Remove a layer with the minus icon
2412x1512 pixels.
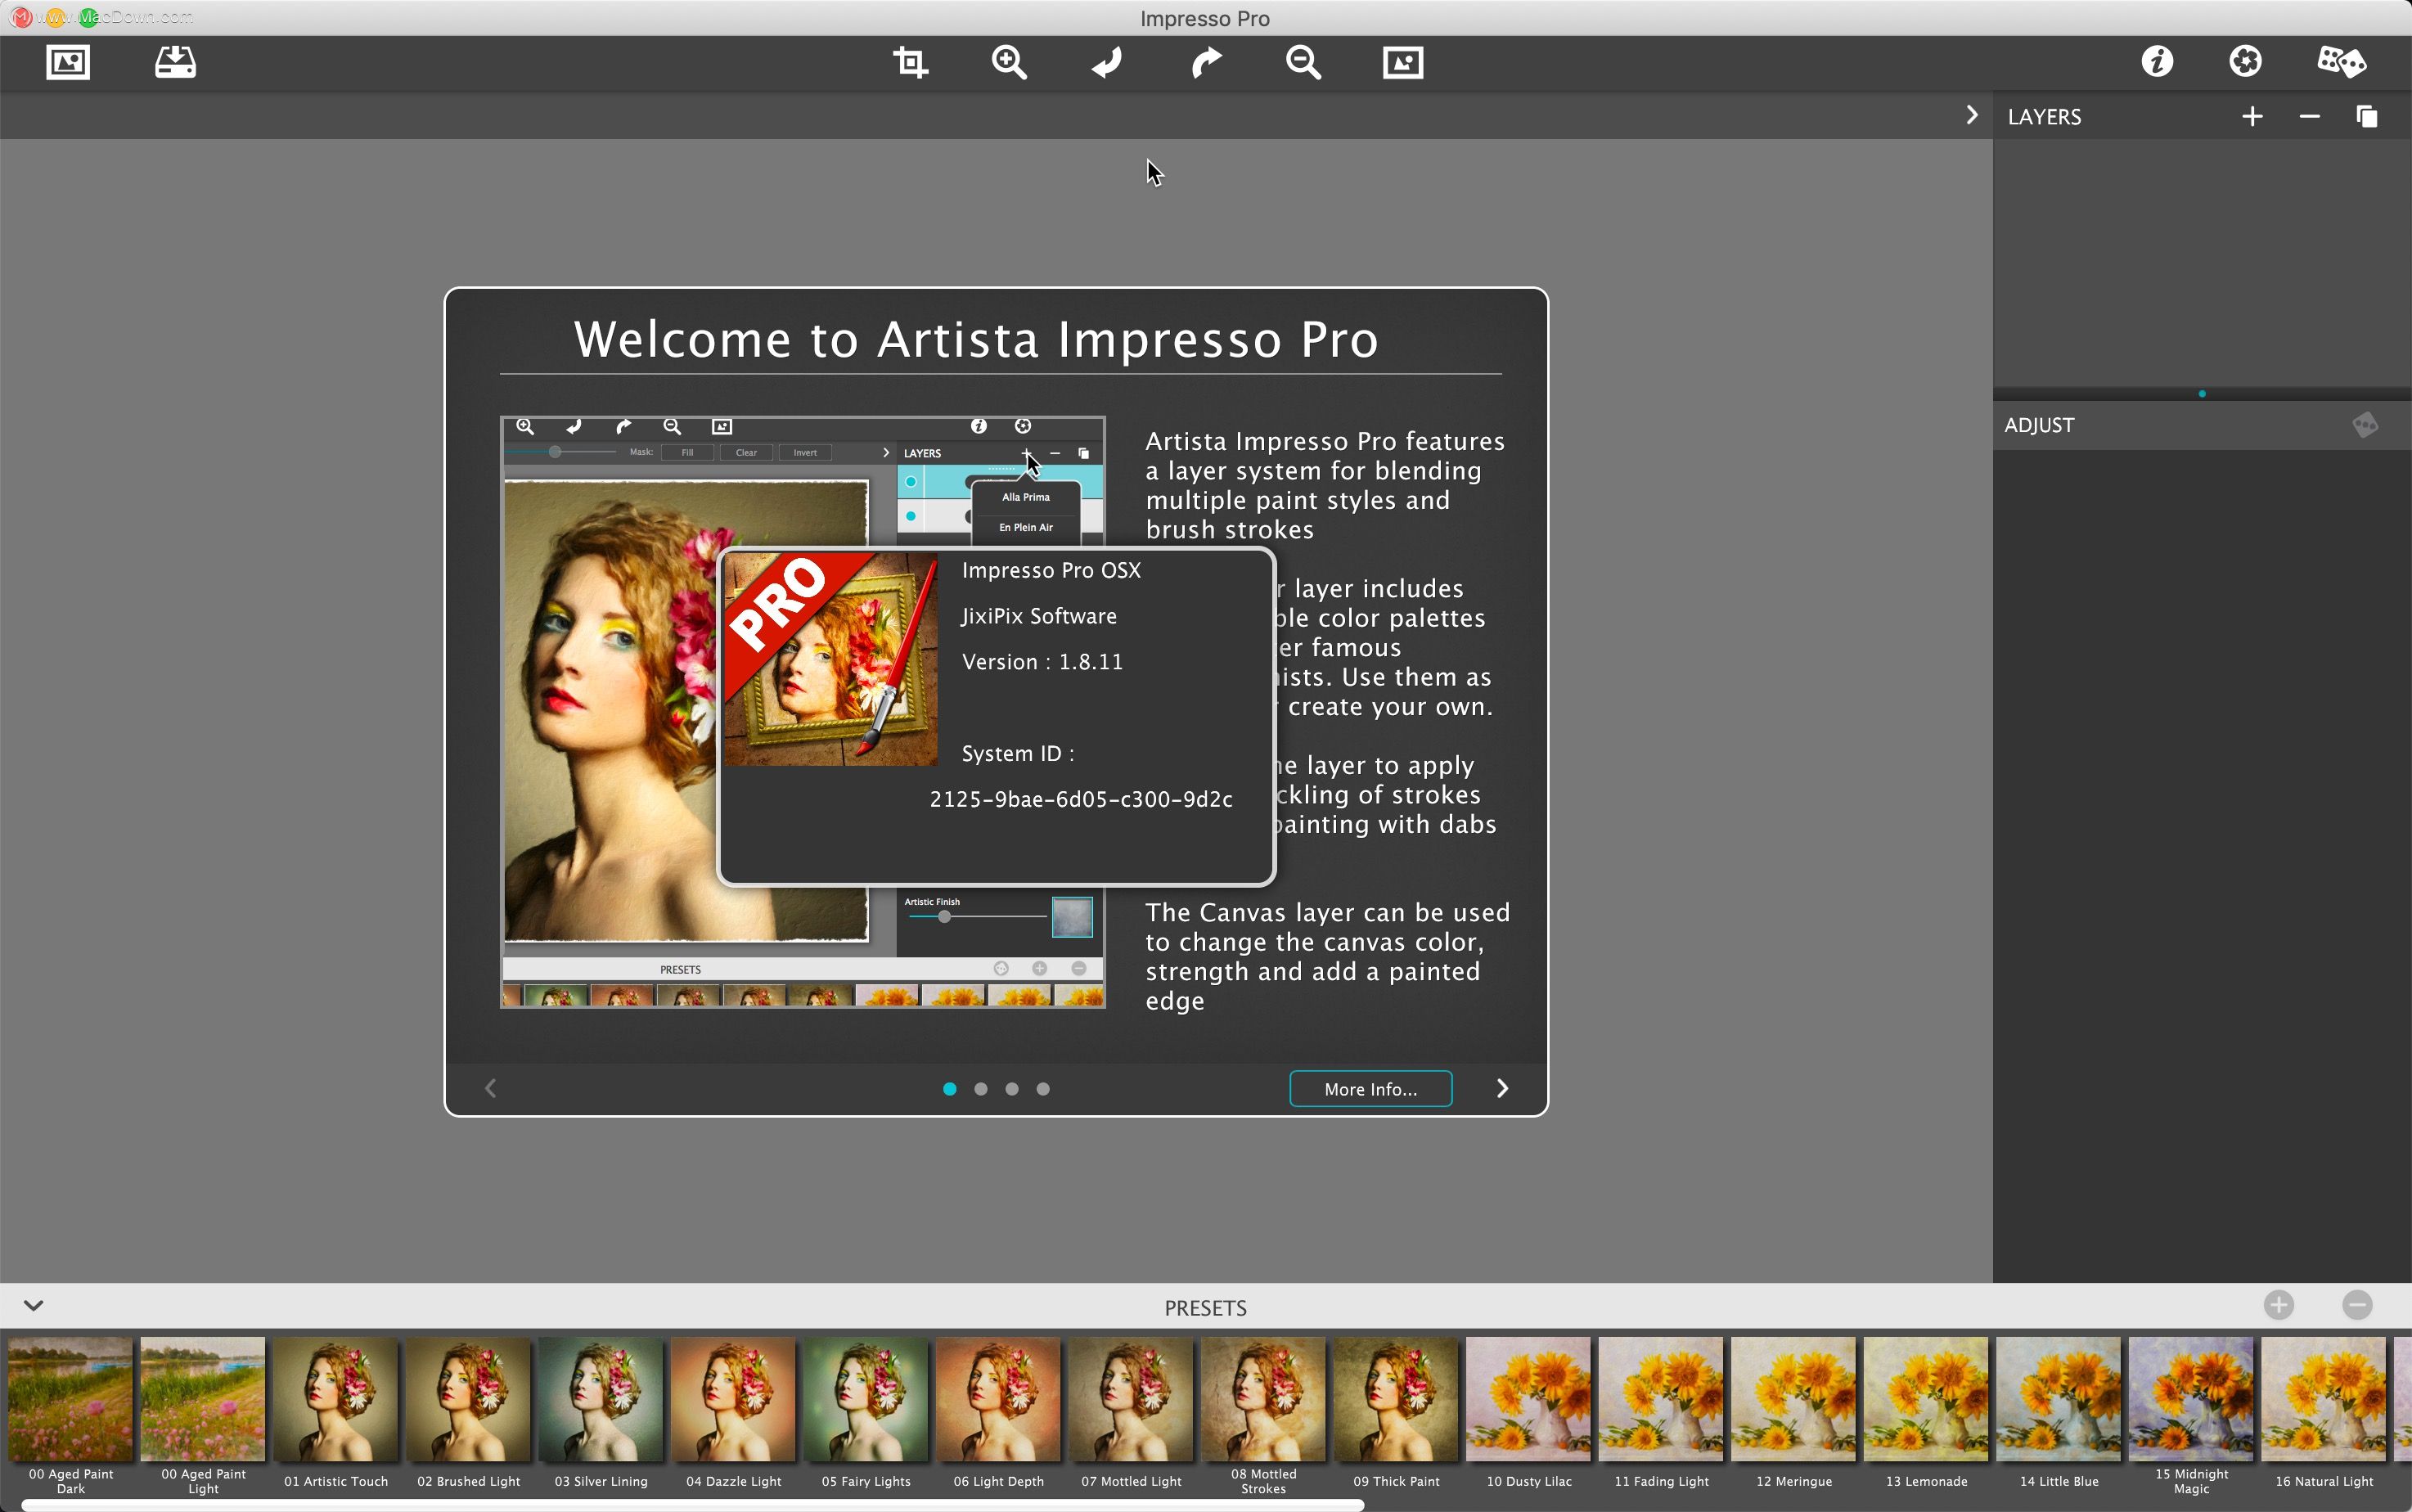(2309, 117)
